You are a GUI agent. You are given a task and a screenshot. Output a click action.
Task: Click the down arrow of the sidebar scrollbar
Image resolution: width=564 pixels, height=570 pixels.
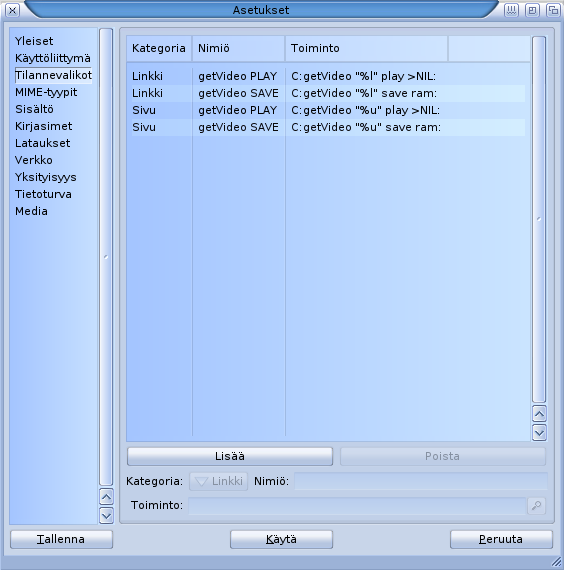coord(106,515)
